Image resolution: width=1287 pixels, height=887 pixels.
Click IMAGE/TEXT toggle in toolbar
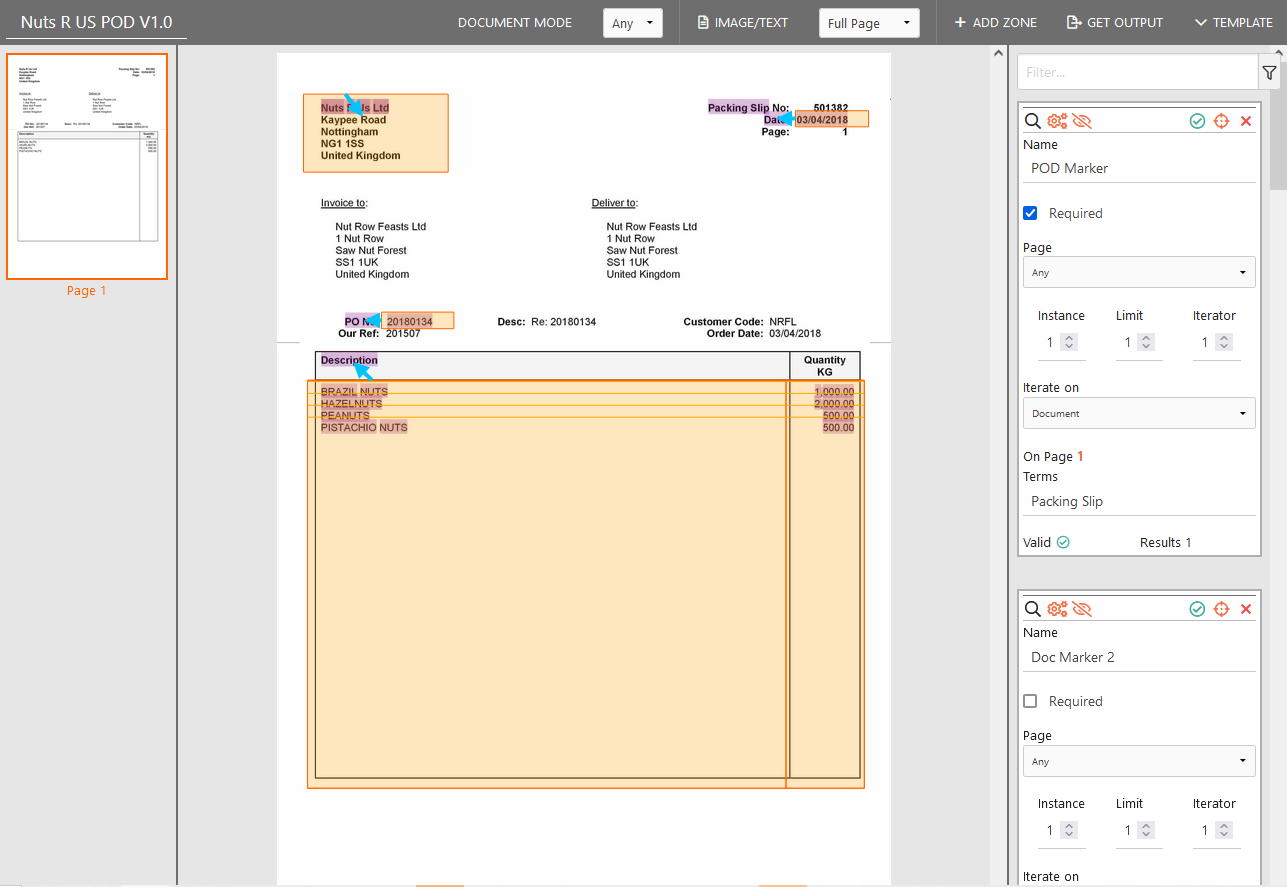[743, 22]
